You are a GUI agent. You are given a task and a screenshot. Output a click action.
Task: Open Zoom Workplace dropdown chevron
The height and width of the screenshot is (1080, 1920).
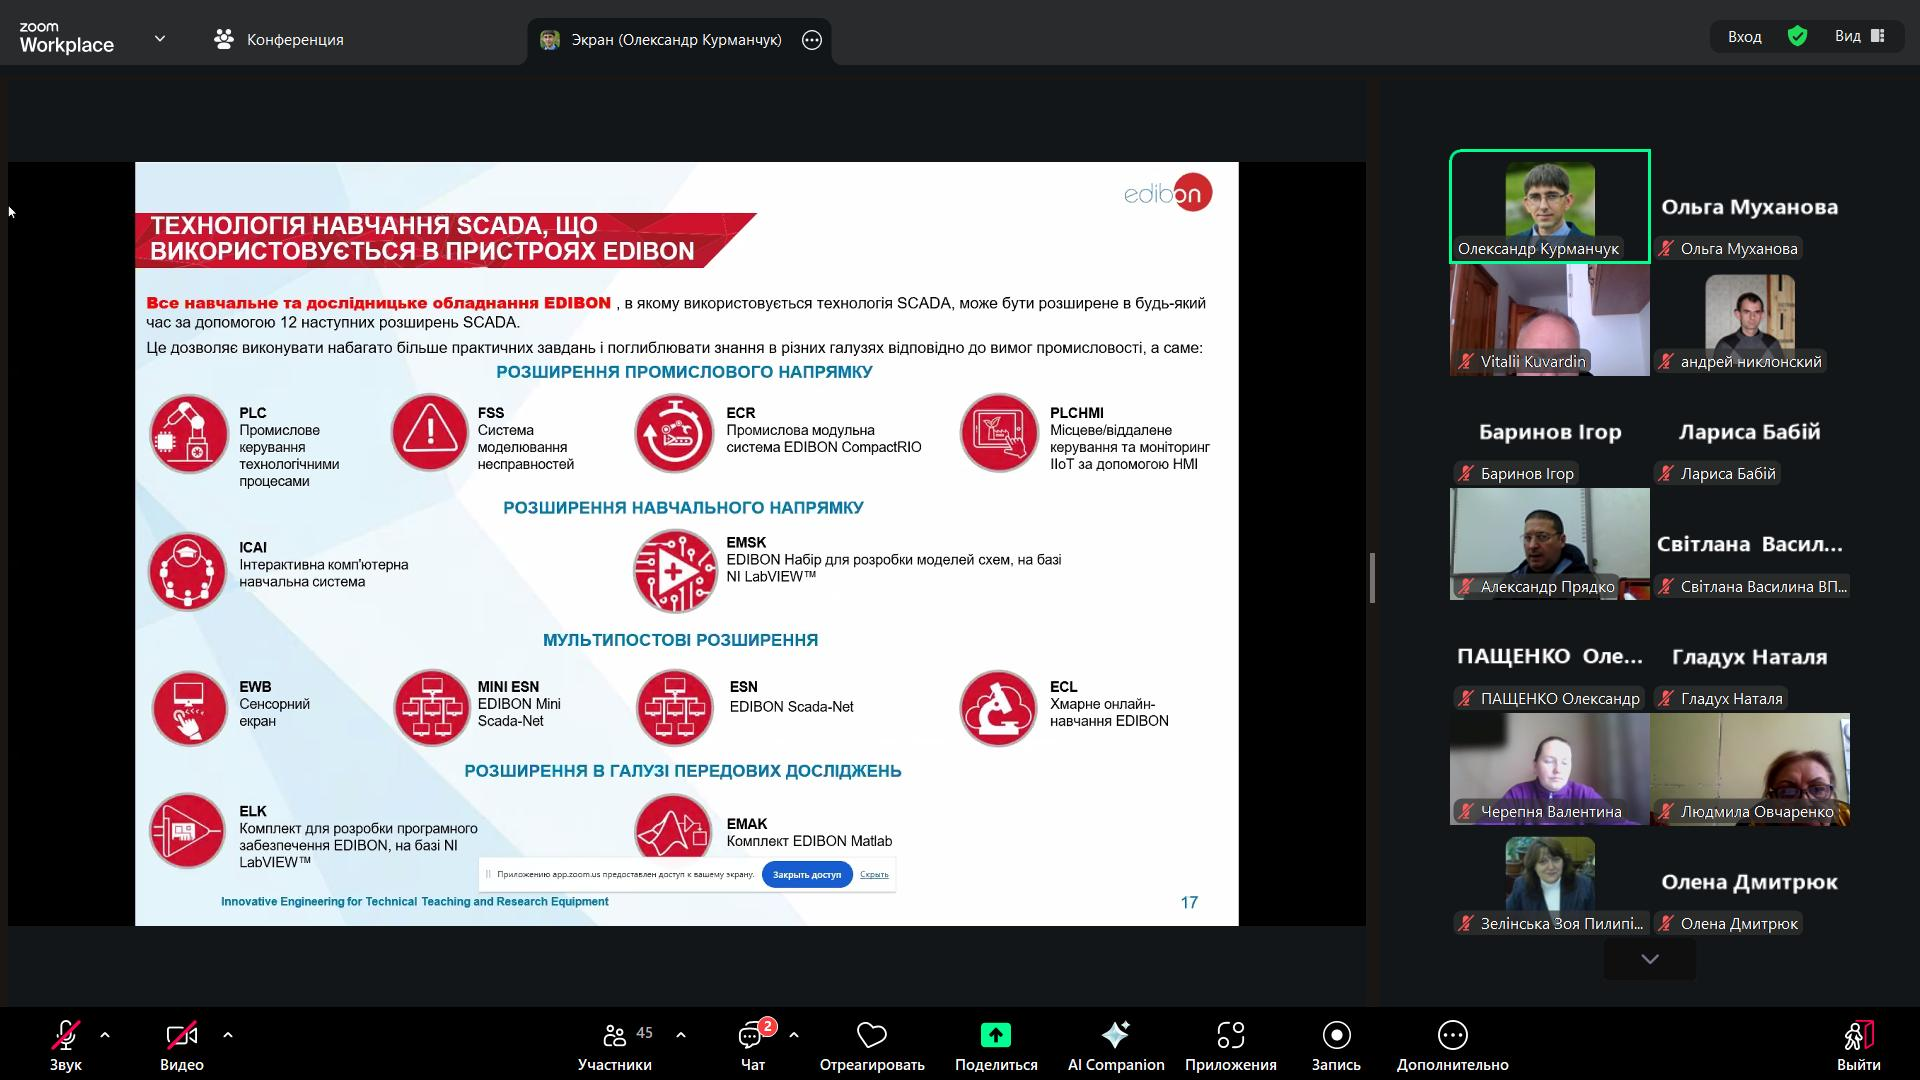(x=160, y=39)
